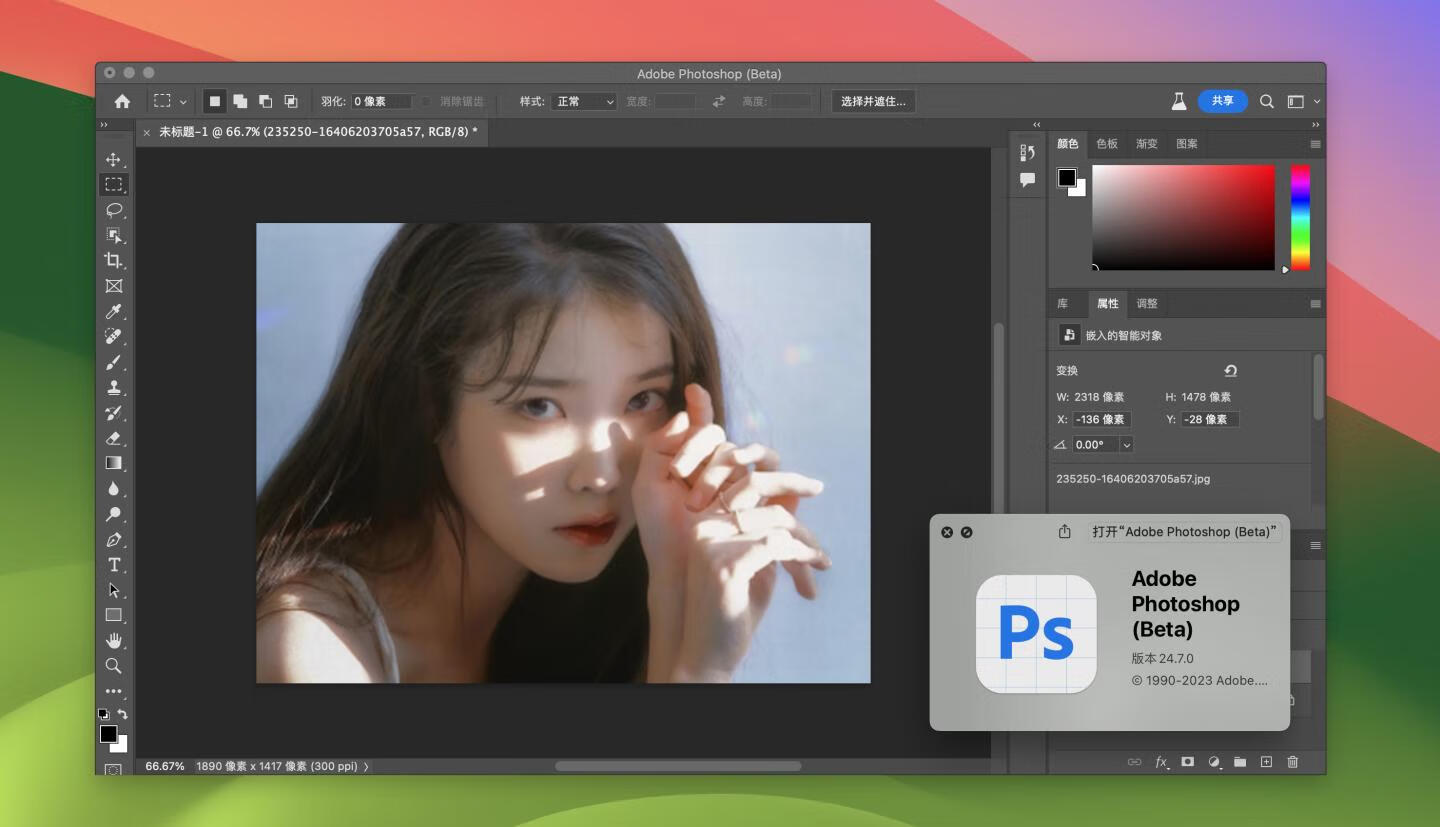Open the Style dropdown set to 正常
Screen dimensions: 1440x827
tap(584, 101)
